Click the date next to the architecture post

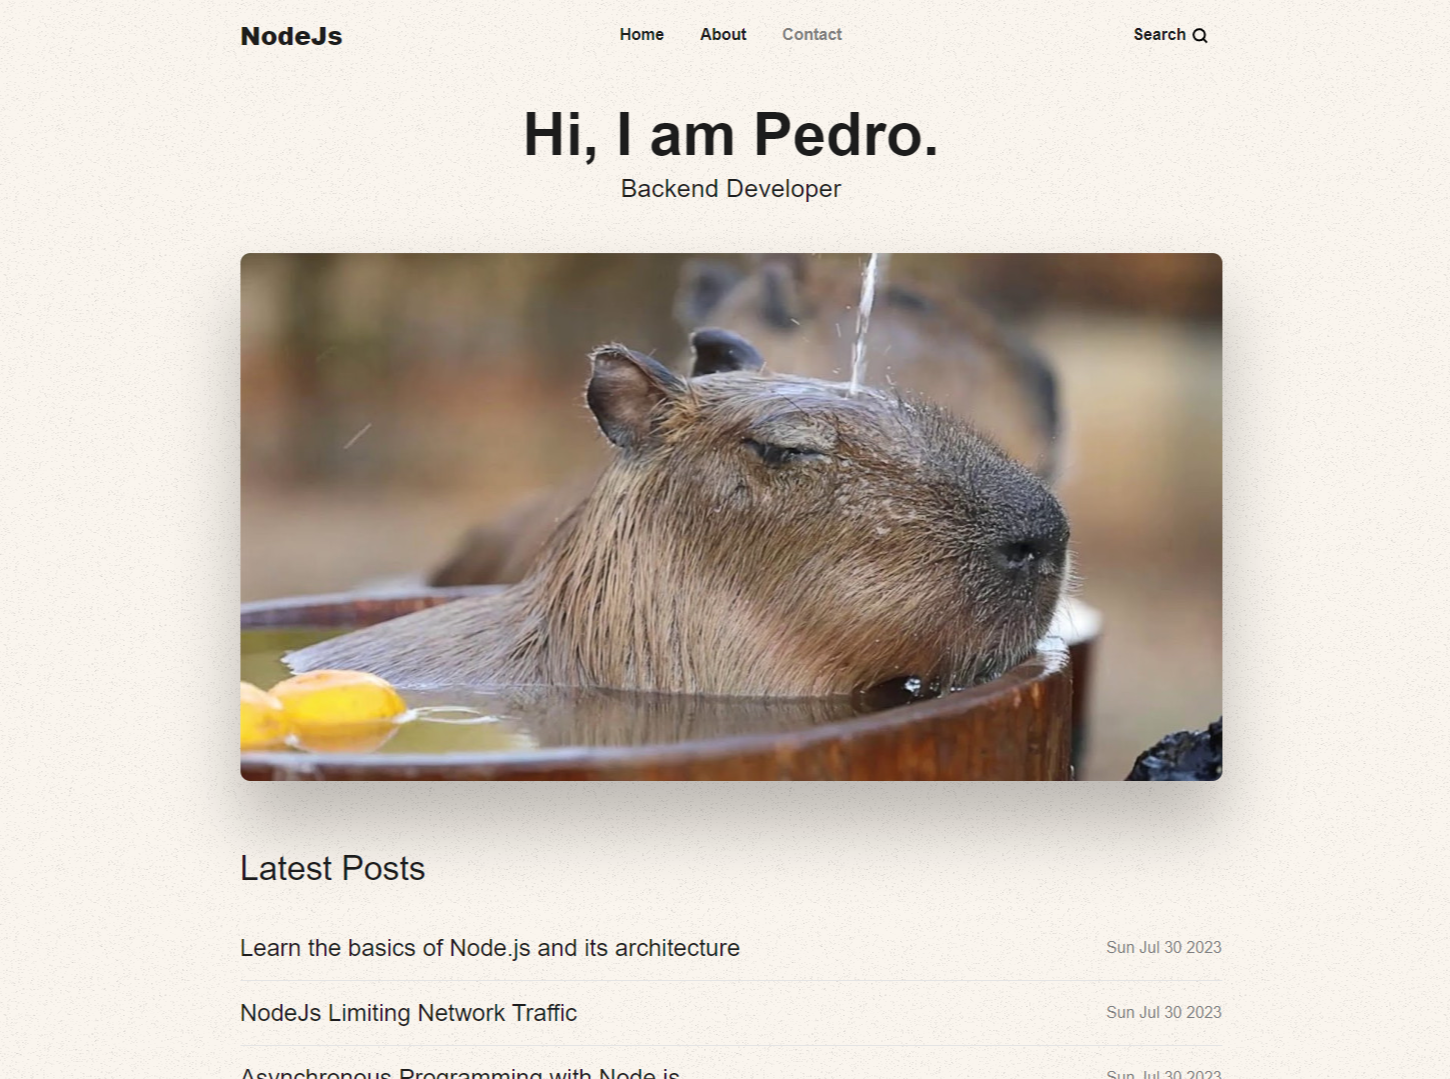[1163, 947]
